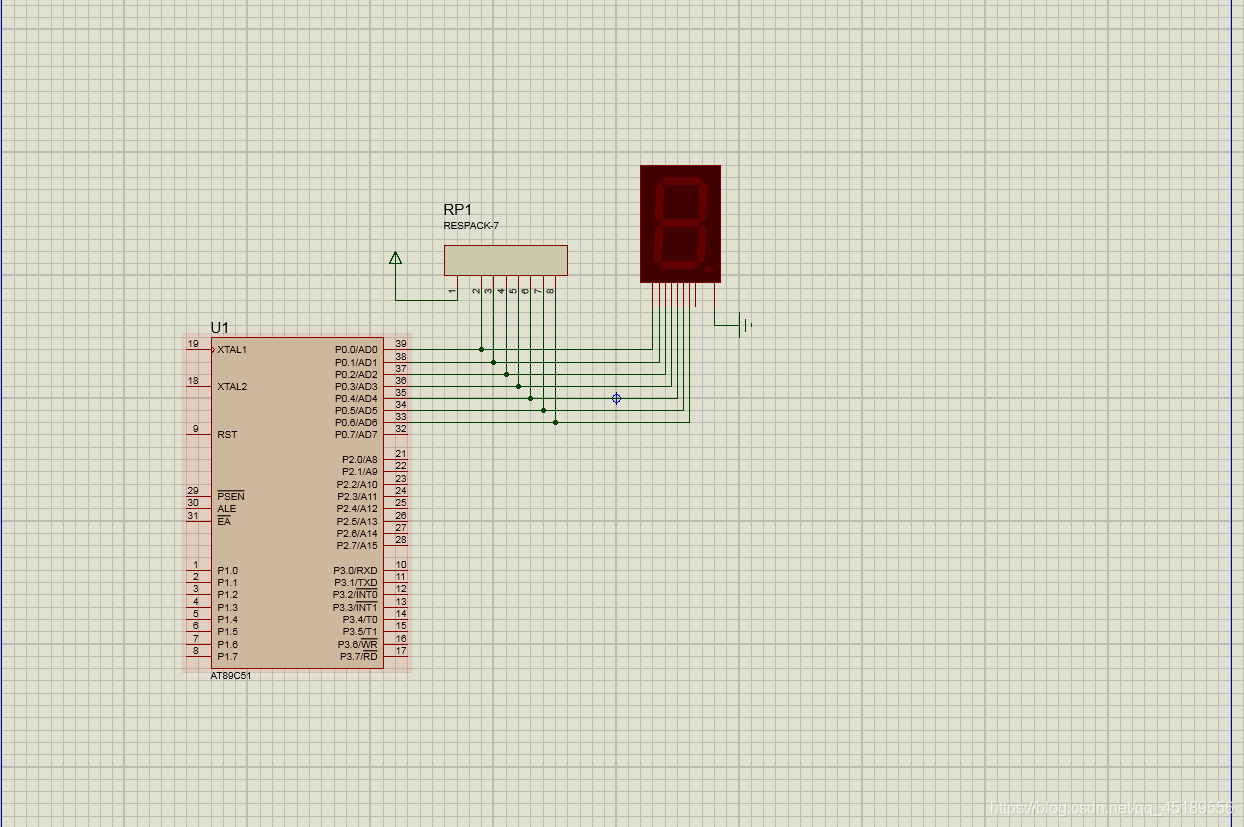Image resolution: width=1244 pixels, height=827 pixels.
Task: Select the RP1 resistor pack body
Action: click(x=506, y=260)
